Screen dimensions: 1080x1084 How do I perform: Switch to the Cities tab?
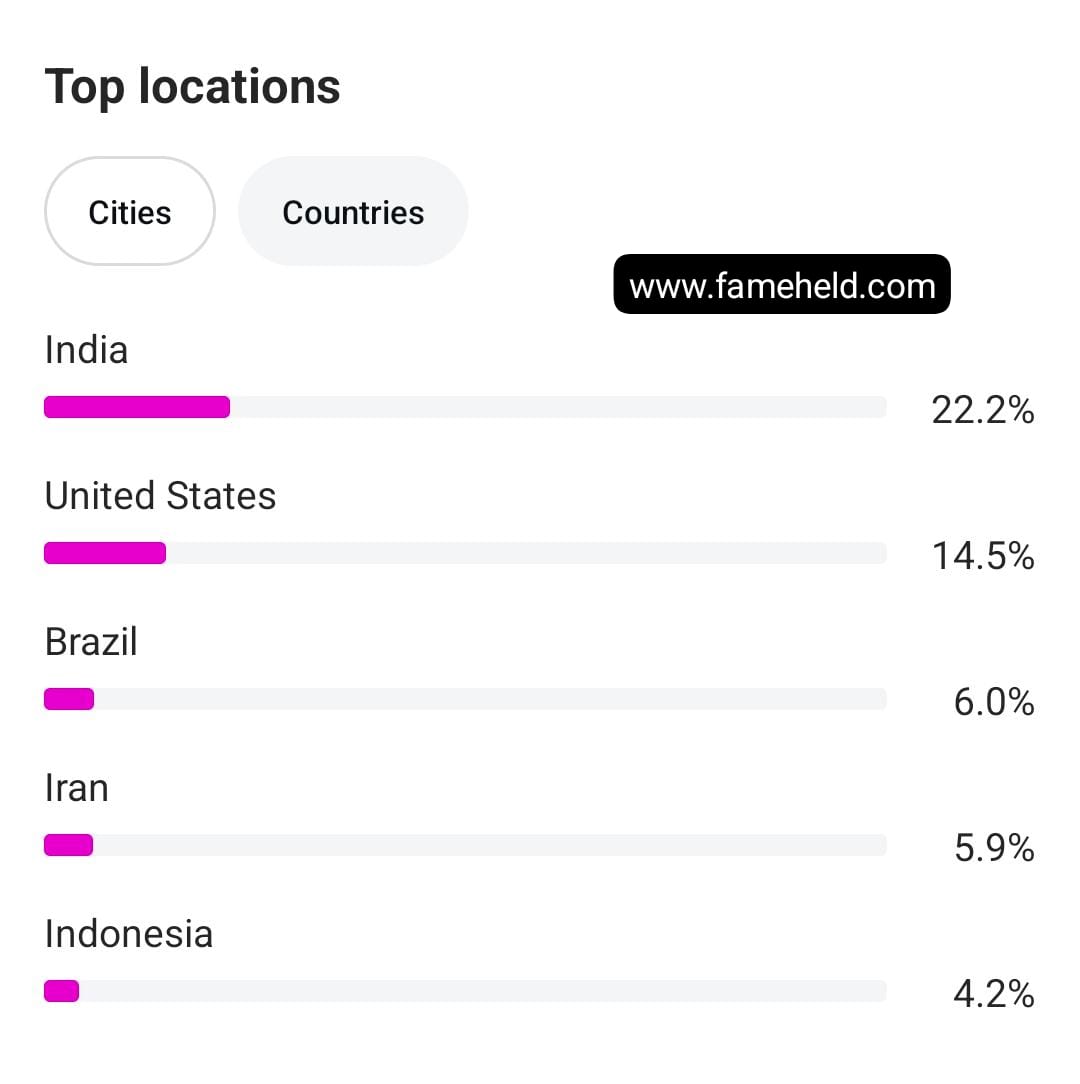click(130, 212)
